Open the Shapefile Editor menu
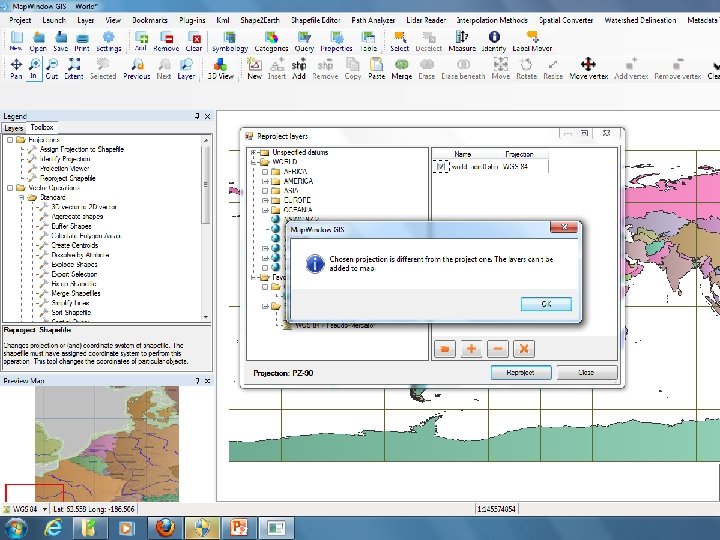 [315, 20]
